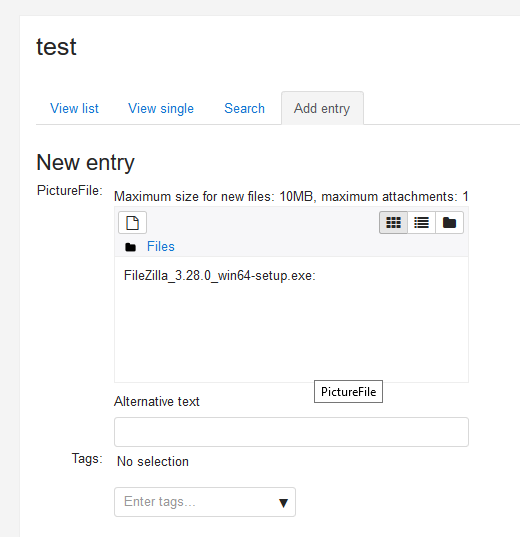Focus the Alternative text input box
520x537 pixels.
291,432
